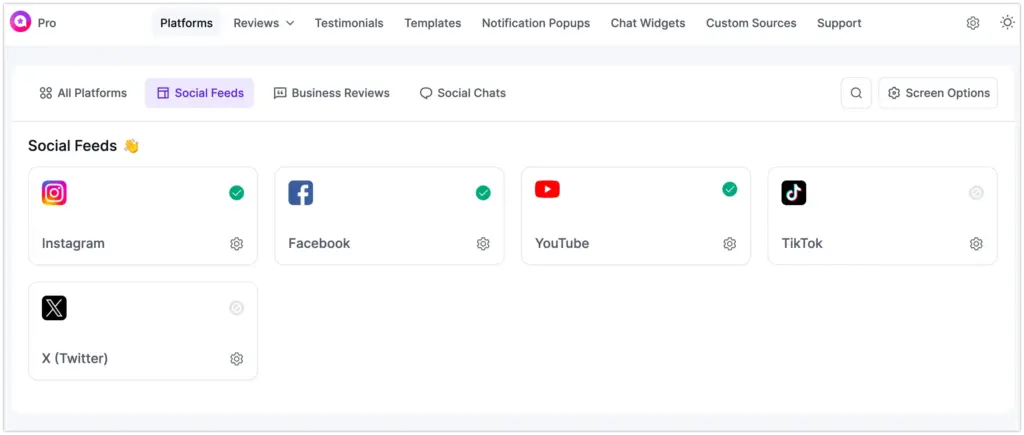Click the Facebook card label
Image resolution: width=1024 pixels, height=435 pixels.
click(319, 243)
